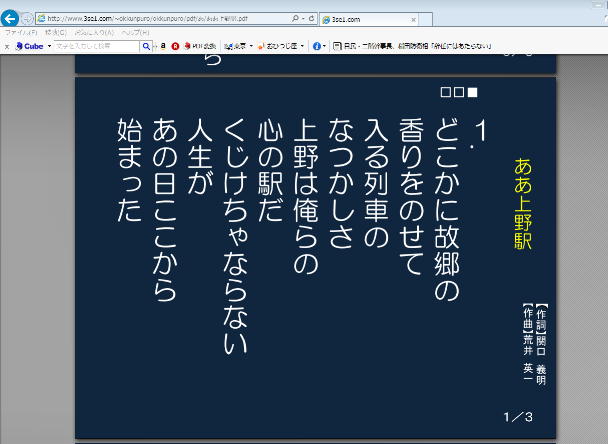Close the Cube toolbar with x

click(7, 47)
